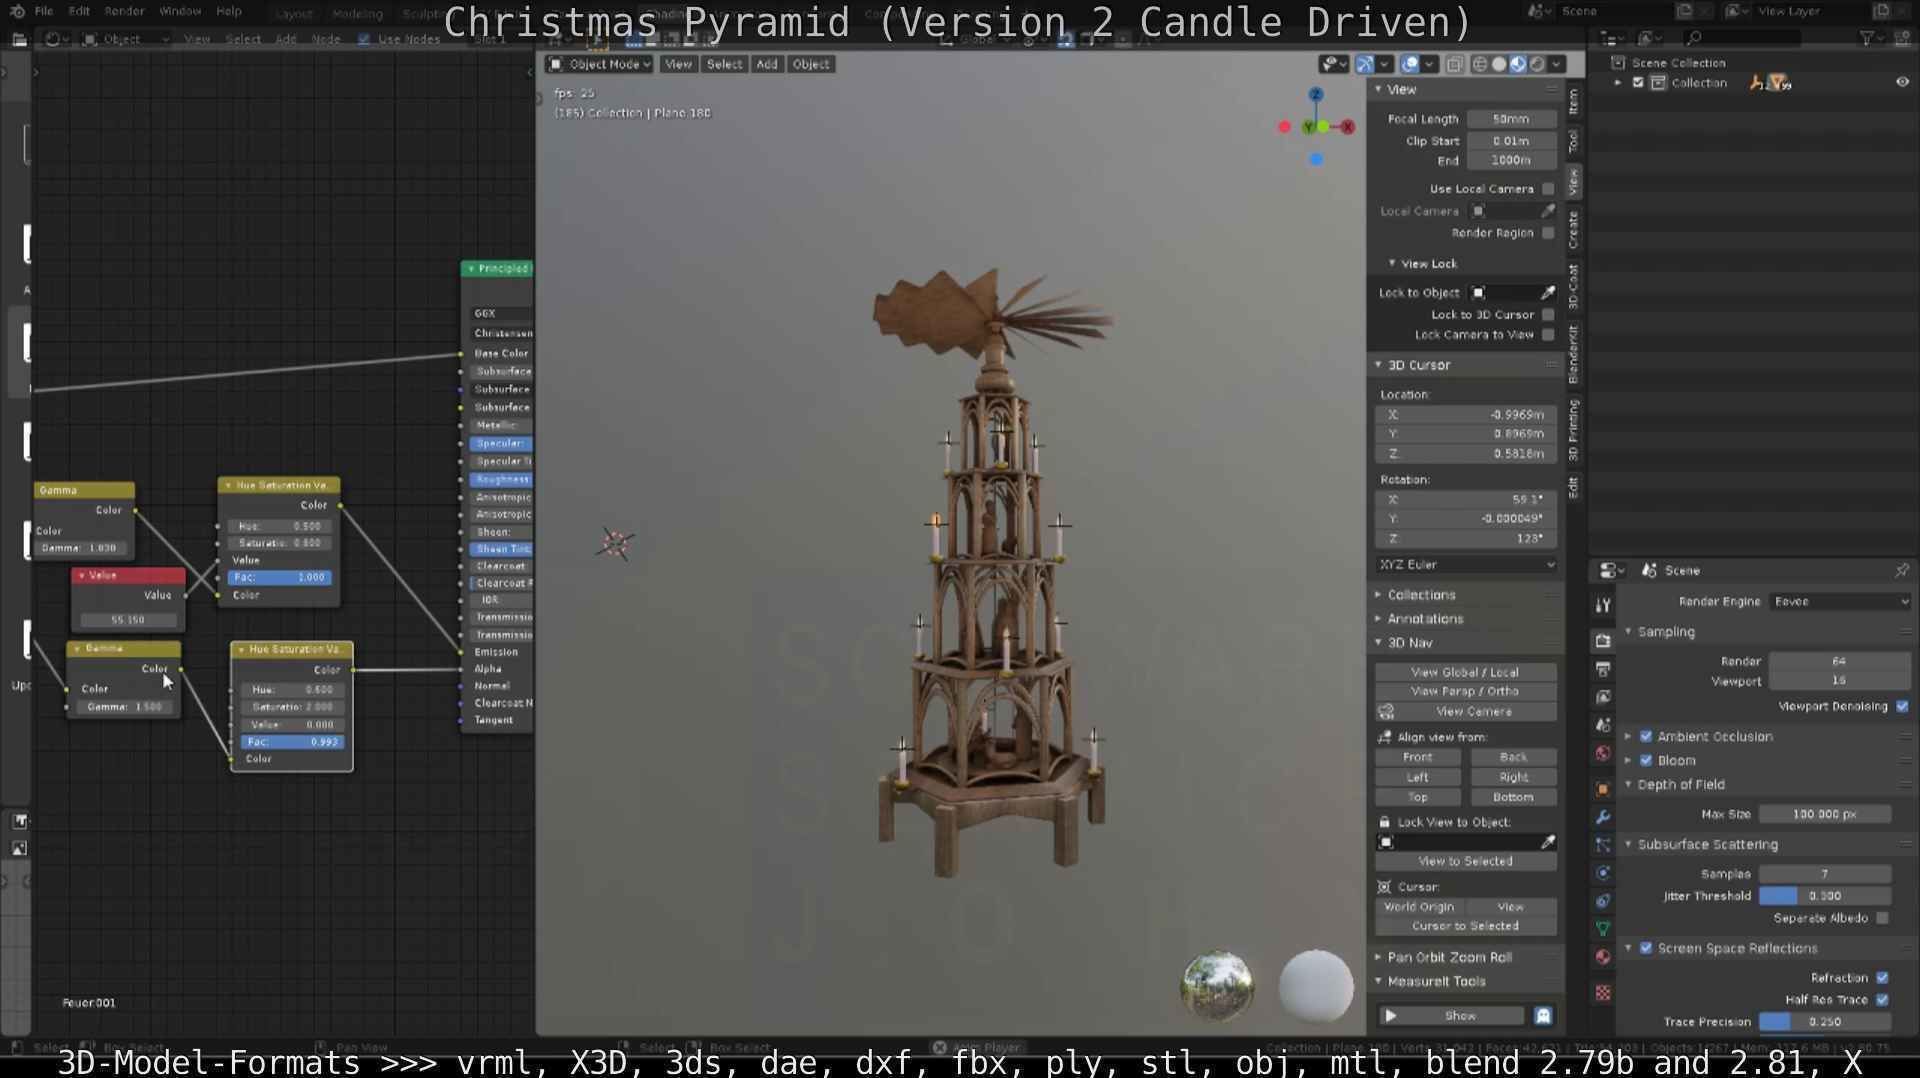Viewport: 1920px width, 1078px height.
Task: Enable Use Local Camera checkbox
Action: [1548, 189]
